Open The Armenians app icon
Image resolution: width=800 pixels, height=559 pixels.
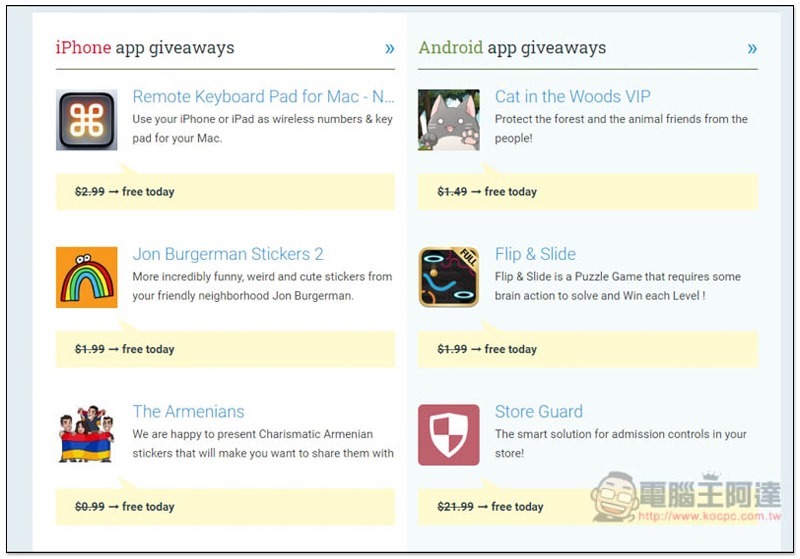[86, 435]
